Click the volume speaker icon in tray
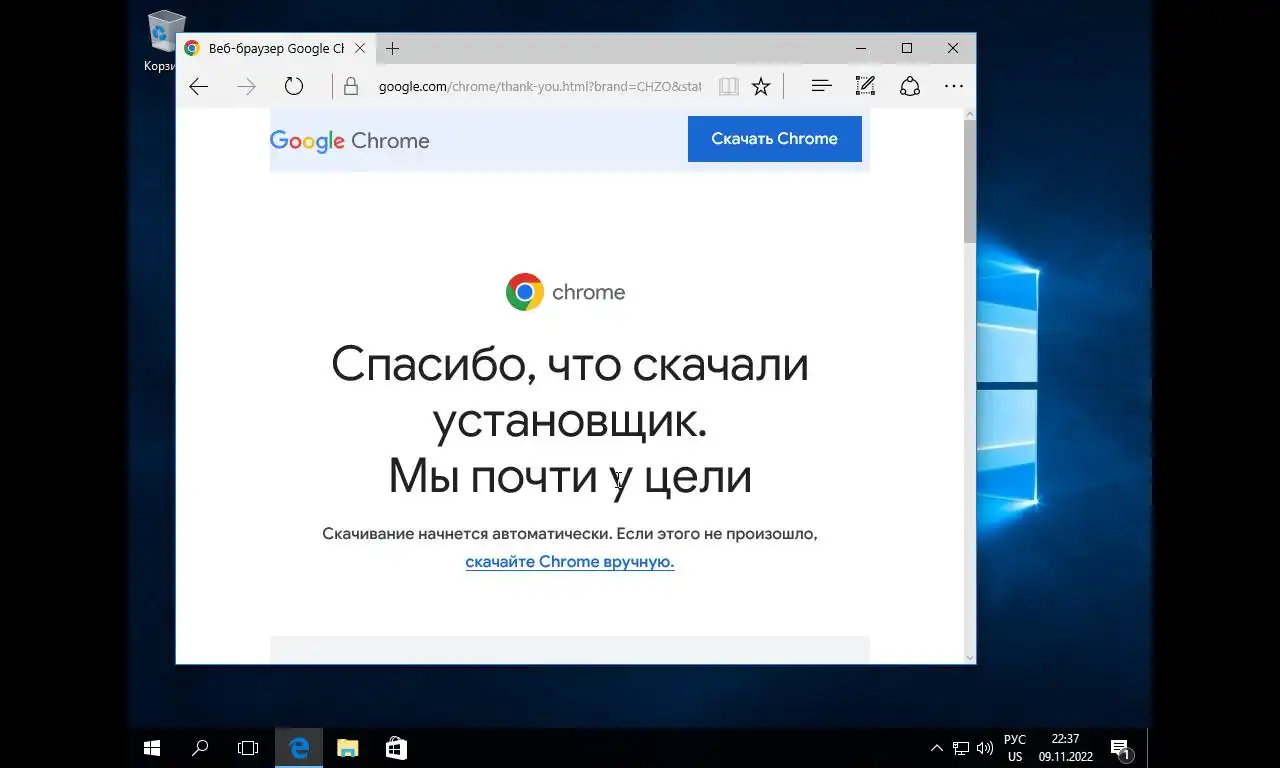 (985, 748)
